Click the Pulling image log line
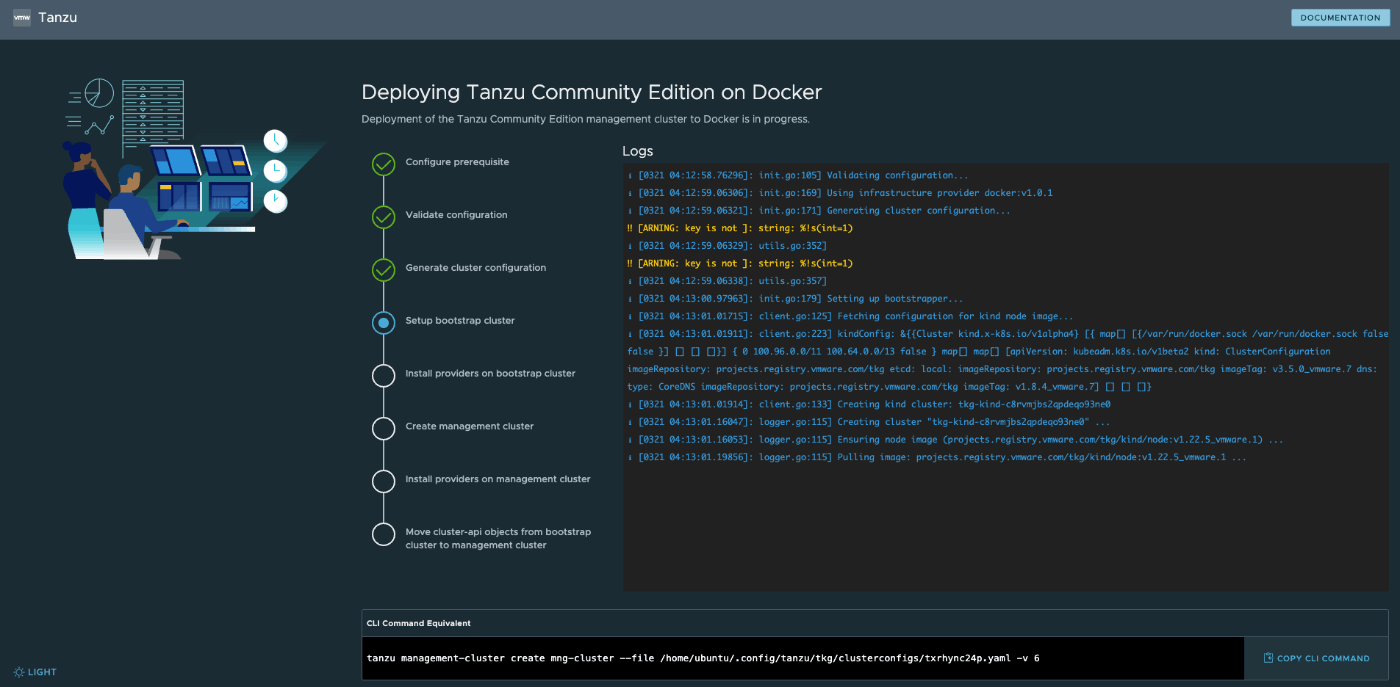This screenshot has height=687, width=1400. click(937, 457)
